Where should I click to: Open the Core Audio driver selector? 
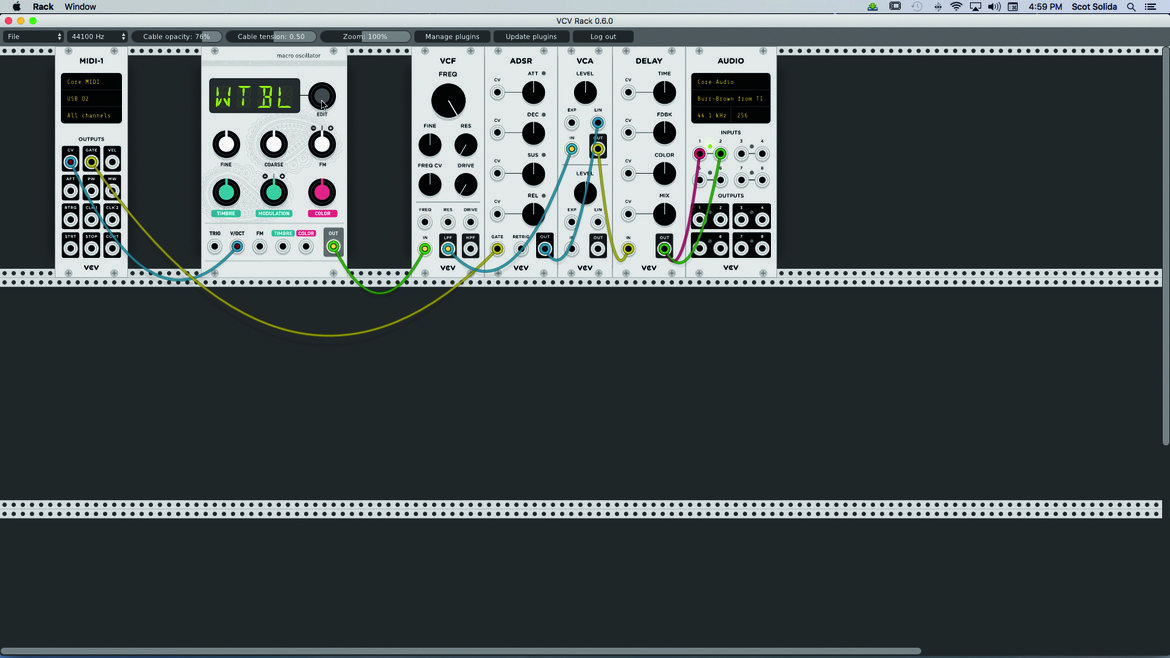tap(731, 82)
